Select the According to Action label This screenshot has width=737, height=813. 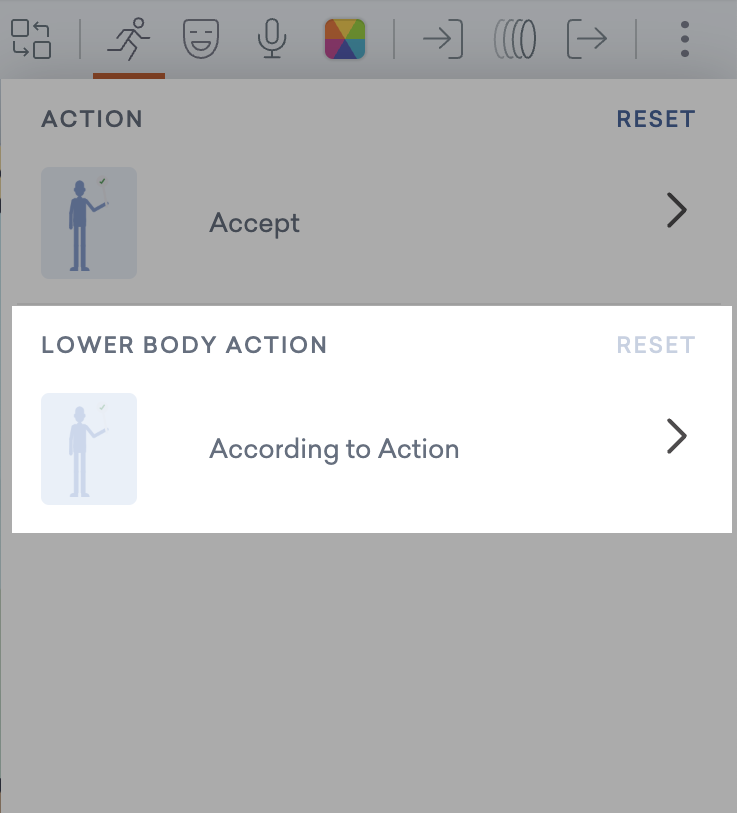(x=334, y=448)
